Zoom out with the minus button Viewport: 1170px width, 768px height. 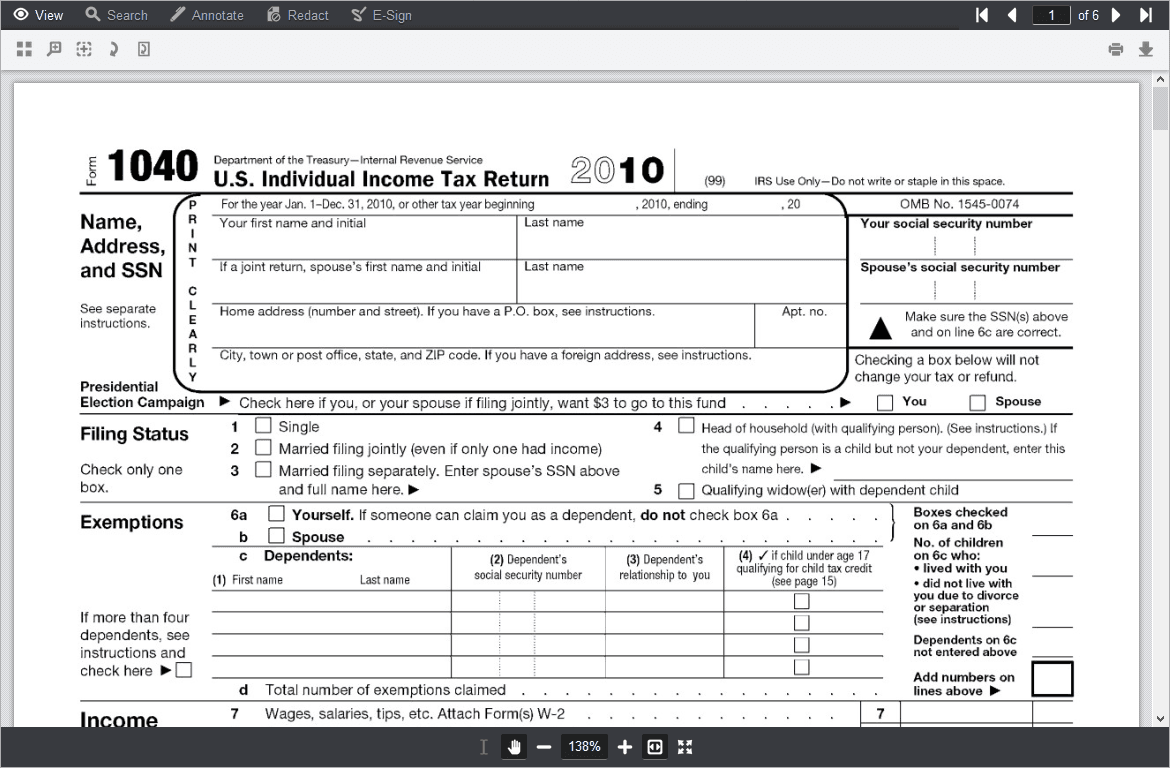point(544,746)
